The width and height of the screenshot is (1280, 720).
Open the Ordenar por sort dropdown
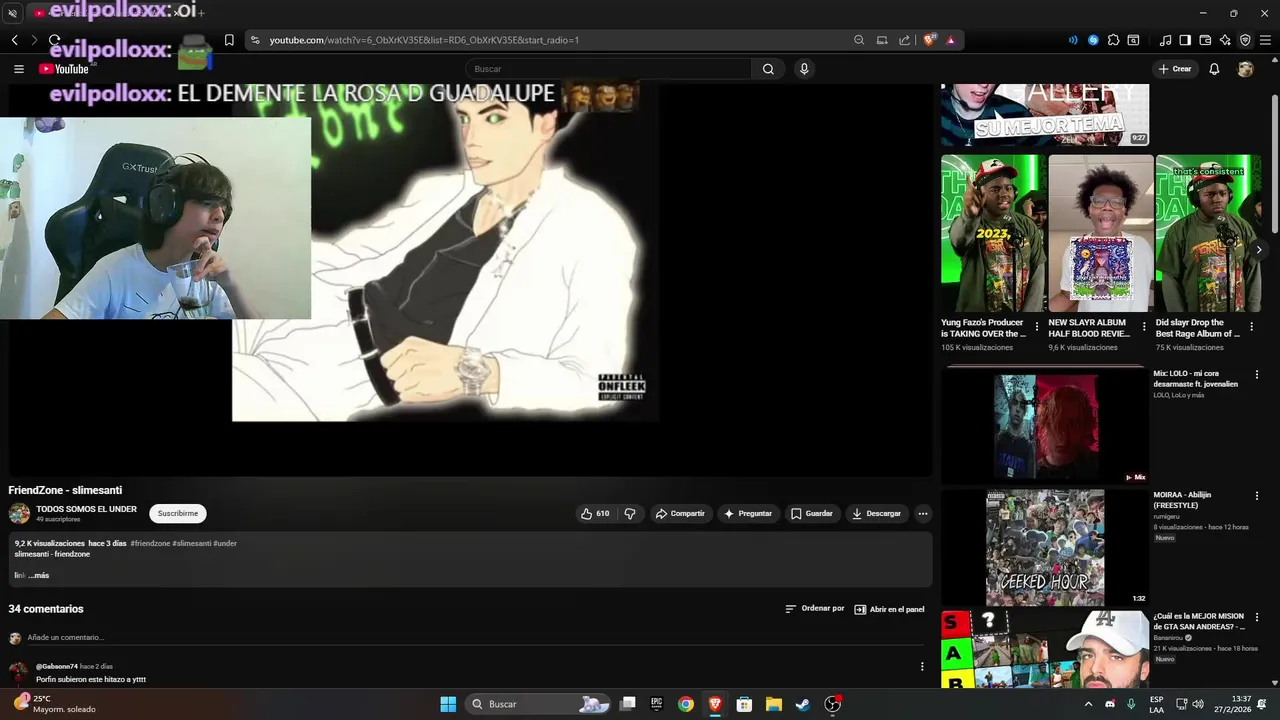point(814,608)
